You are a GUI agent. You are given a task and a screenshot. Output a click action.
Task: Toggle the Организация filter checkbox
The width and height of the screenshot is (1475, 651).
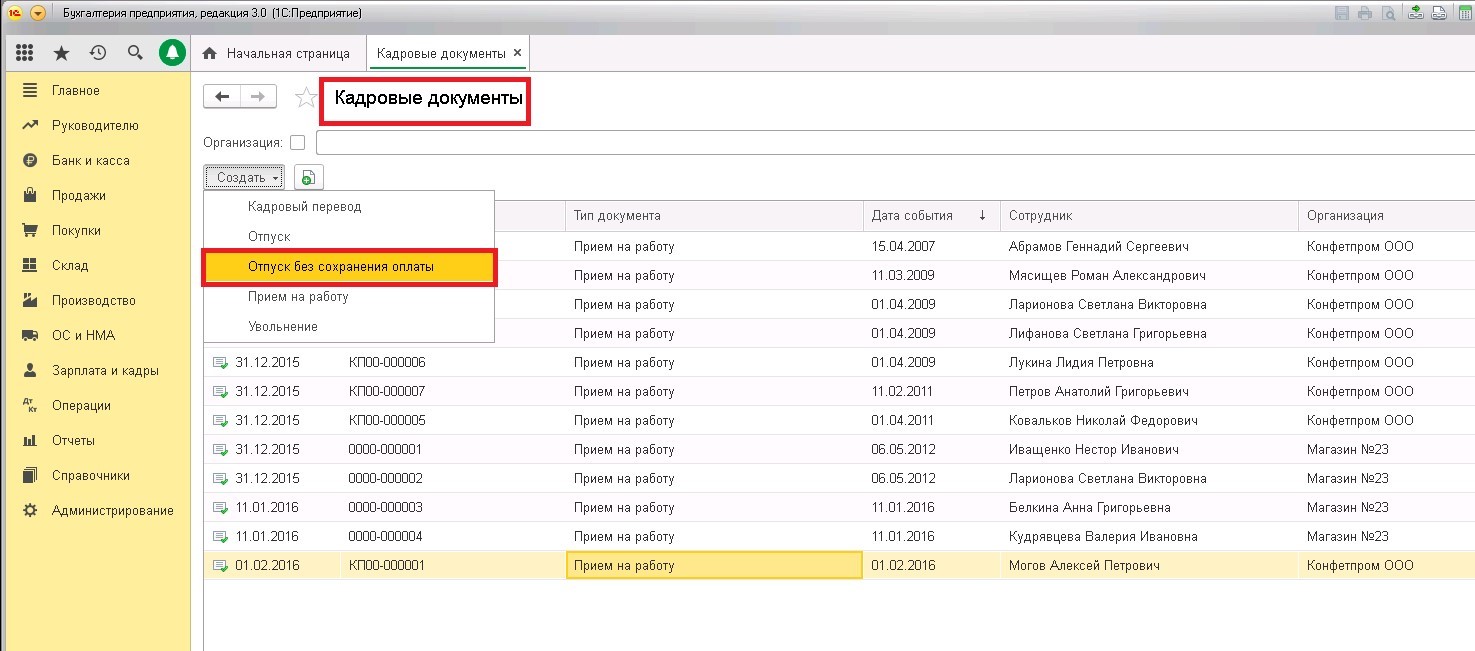point(297,143)
